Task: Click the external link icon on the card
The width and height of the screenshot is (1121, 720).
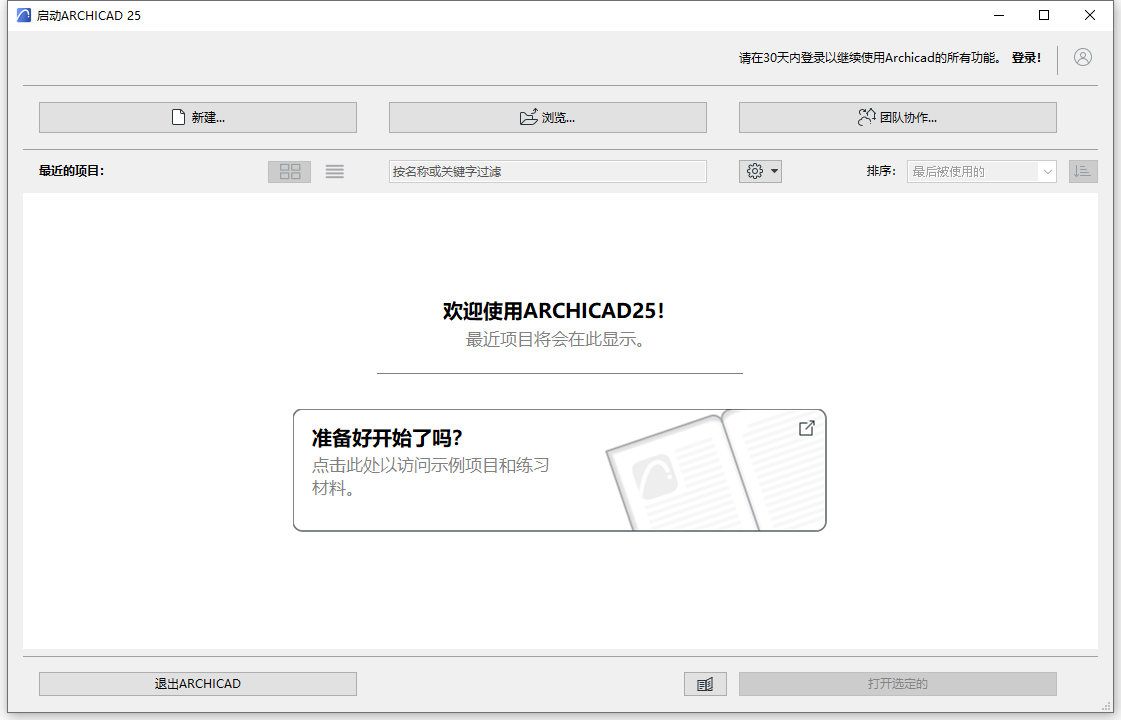Action: [806, 428]
